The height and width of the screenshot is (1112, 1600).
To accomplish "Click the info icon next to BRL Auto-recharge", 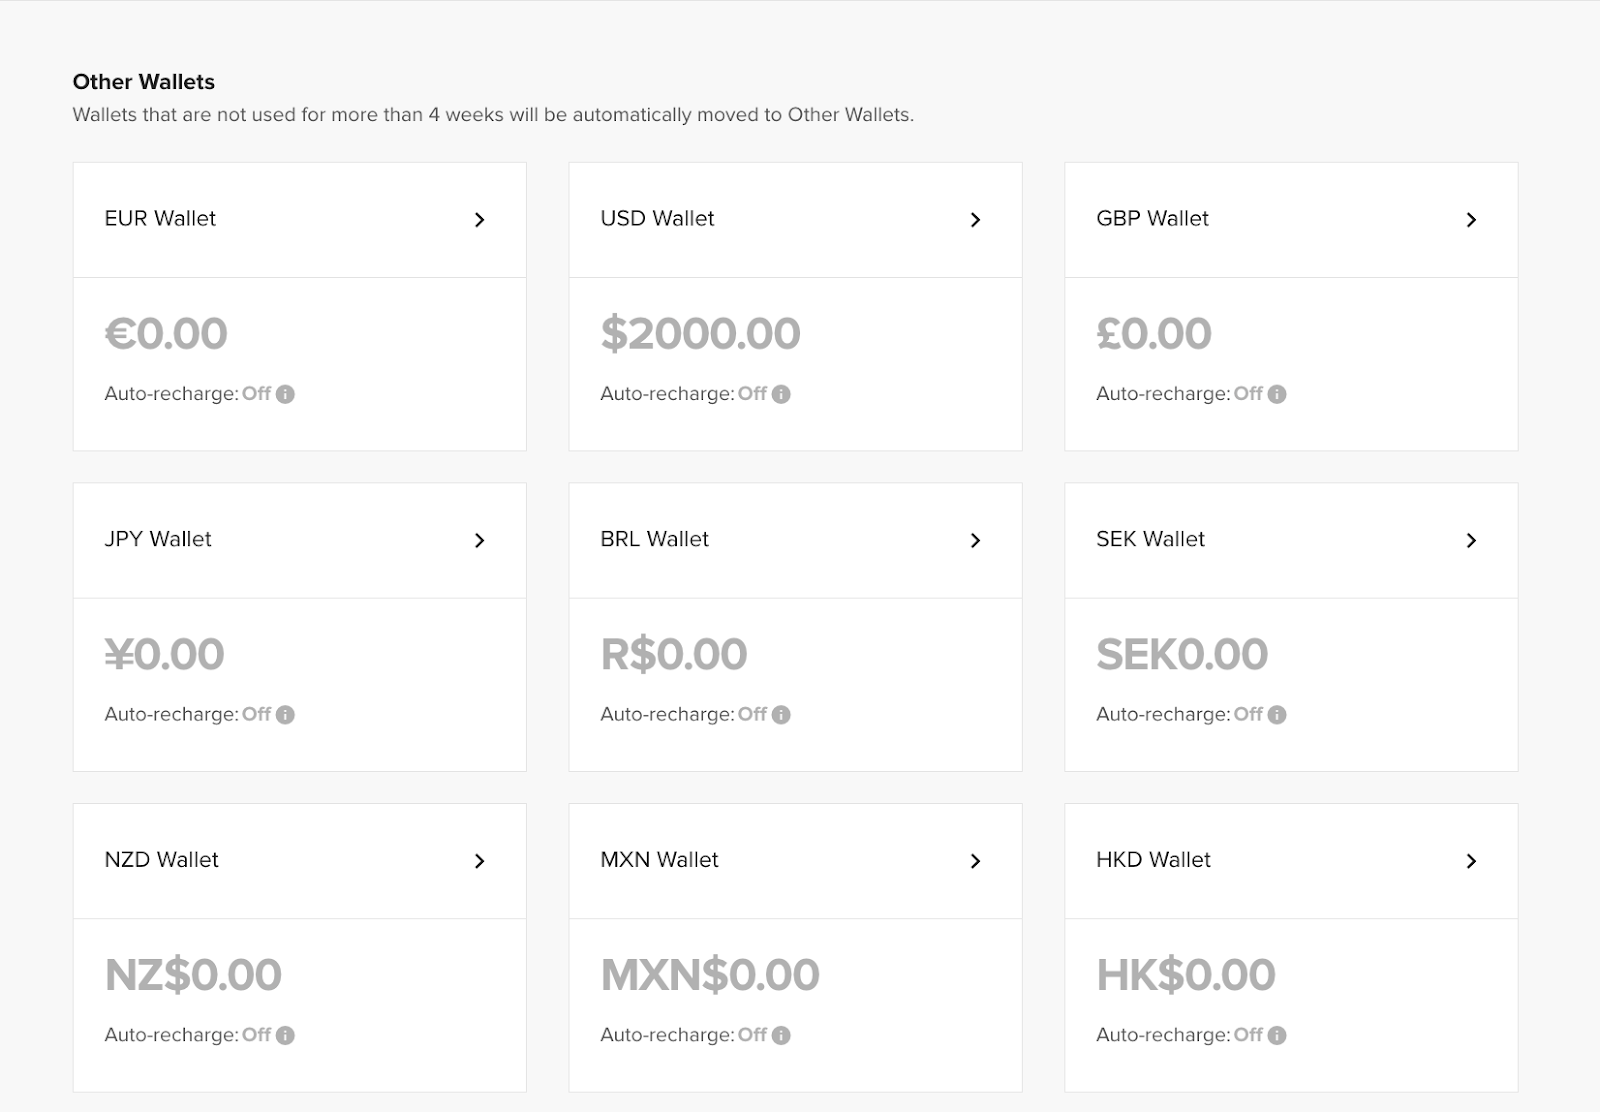I will (x=782, y=715).
